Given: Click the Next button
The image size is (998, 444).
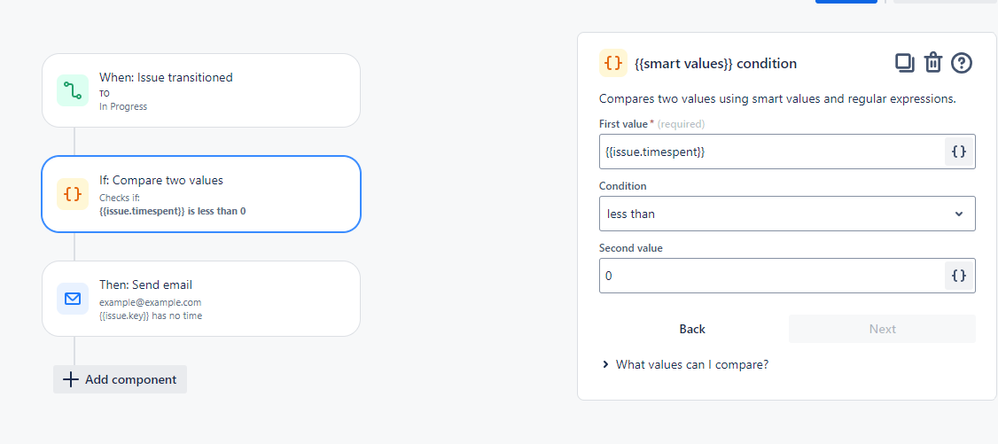Looking at the screenshot, I should [x=882, y=329].
